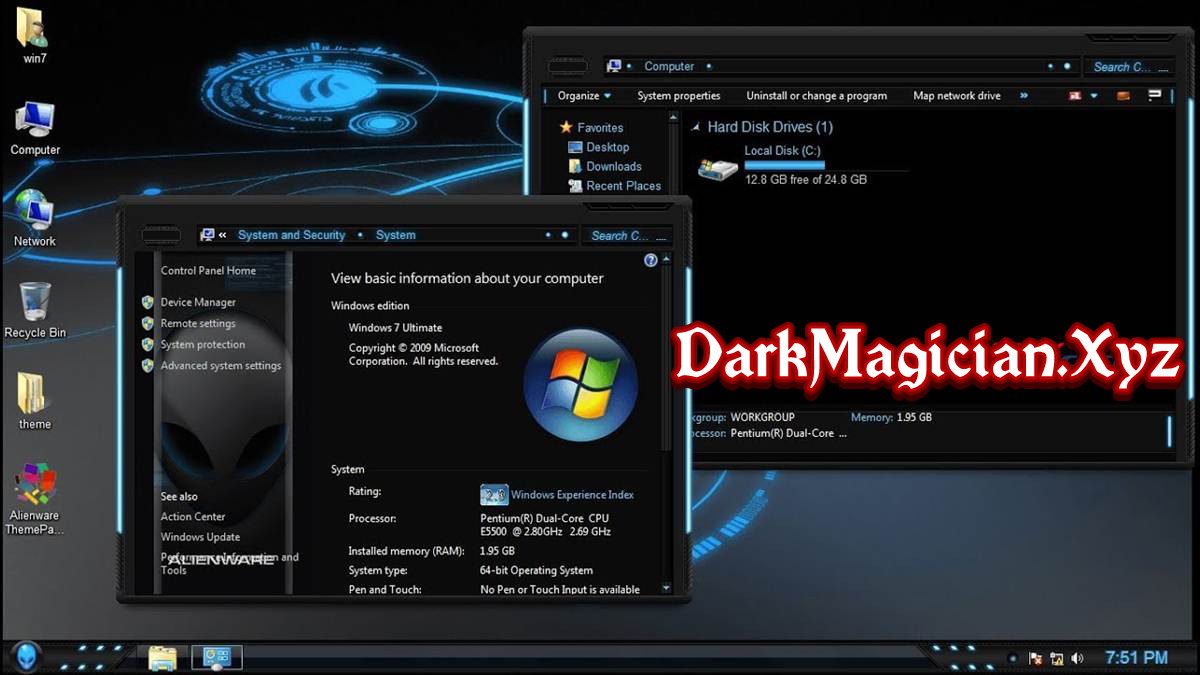Click System properties in Computer toolbar
1200x675 pixels.
(x=679, y=96)
